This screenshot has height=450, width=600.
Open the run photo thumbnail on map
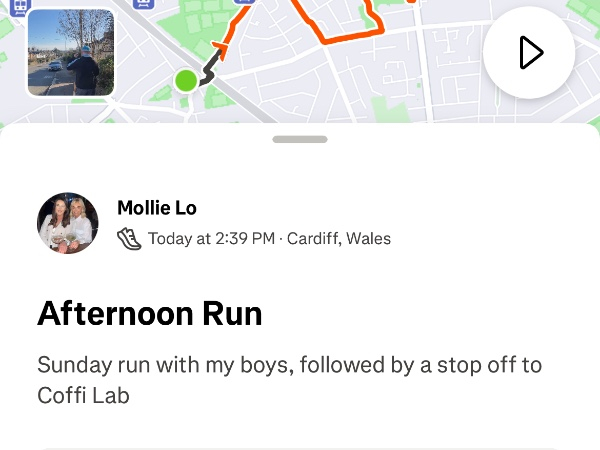coord(71,52)
